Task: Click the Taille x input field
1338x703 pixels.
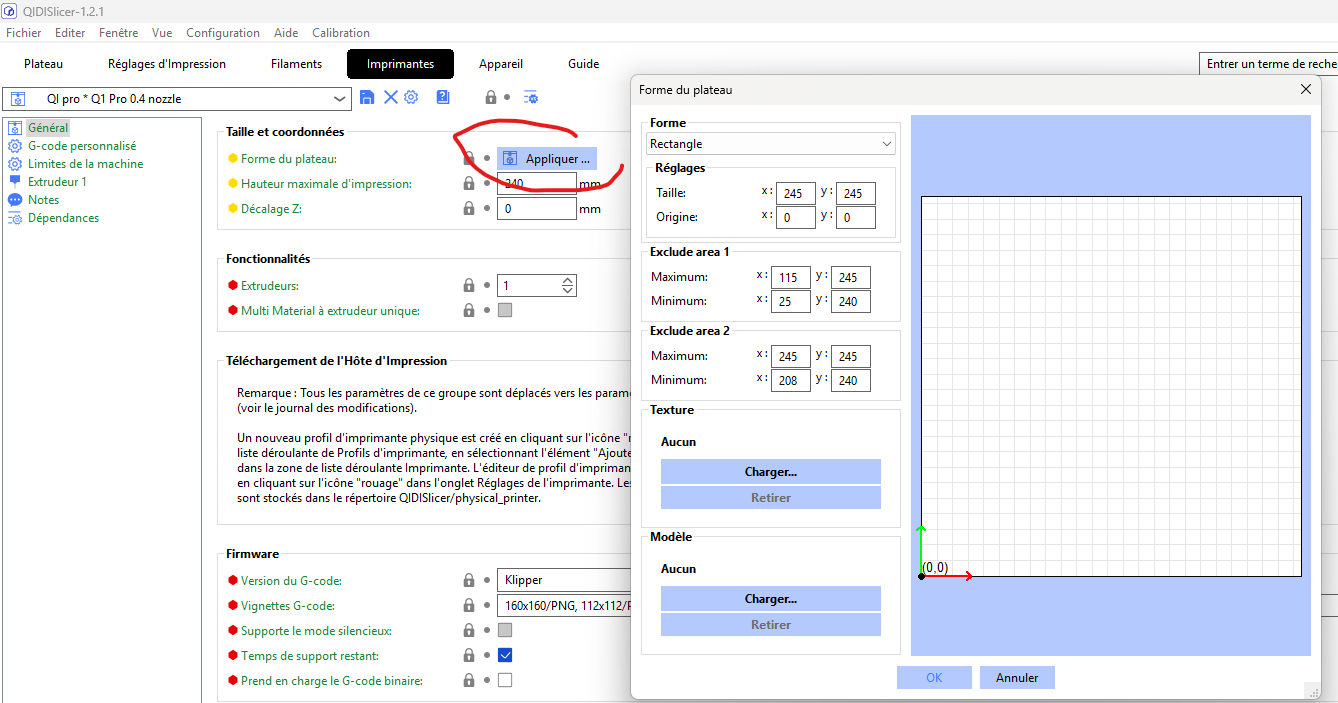Action: coord(796,193)
